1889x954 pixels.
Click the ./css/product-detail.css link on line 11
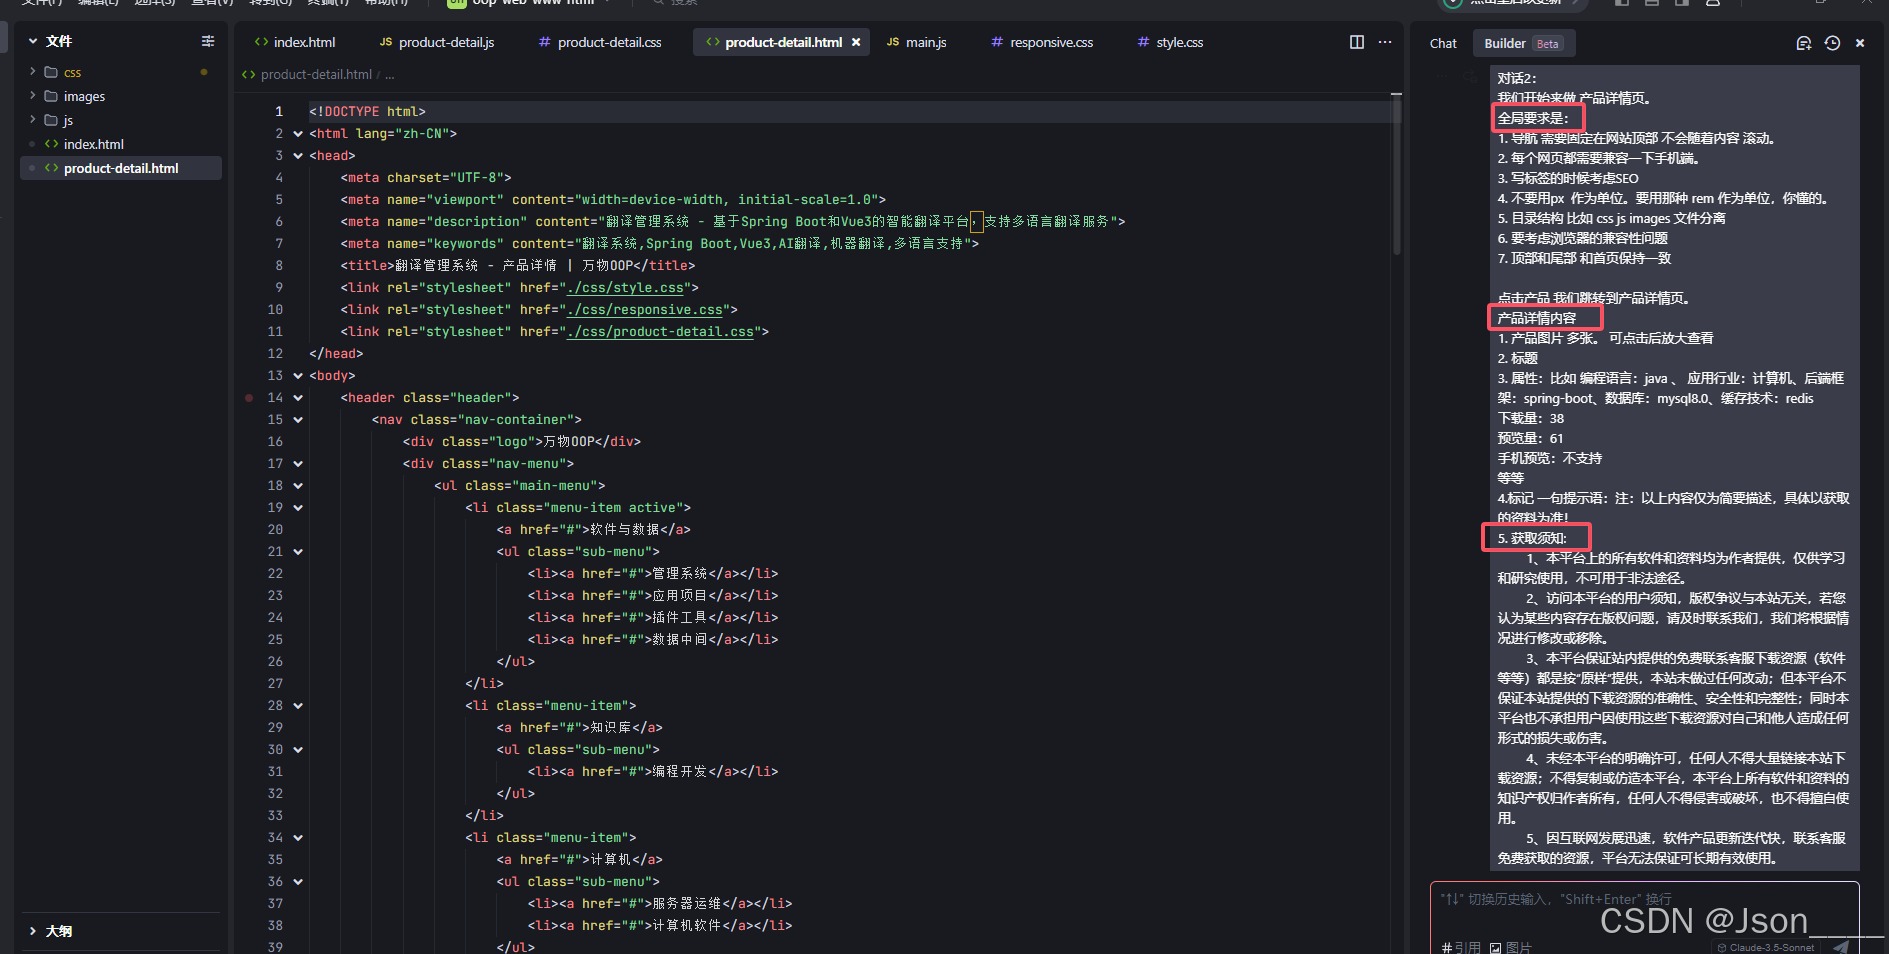pos(661,332)
